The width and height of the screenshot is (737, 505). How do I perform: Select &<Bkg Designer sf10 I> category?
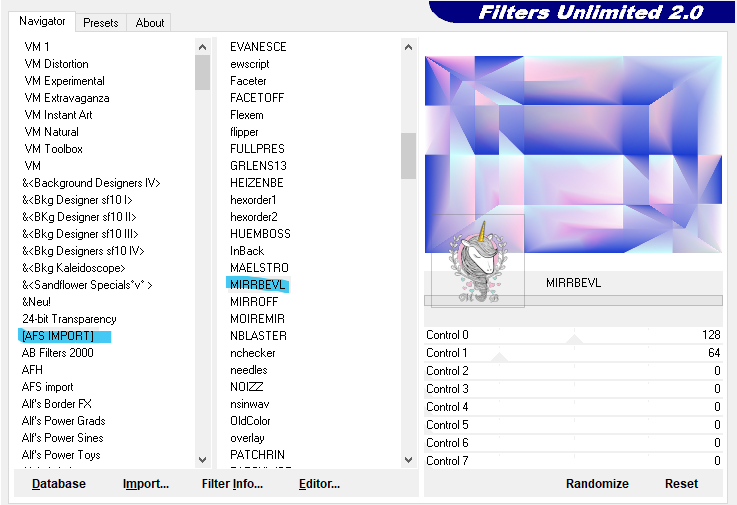click(x=77, y=200)
